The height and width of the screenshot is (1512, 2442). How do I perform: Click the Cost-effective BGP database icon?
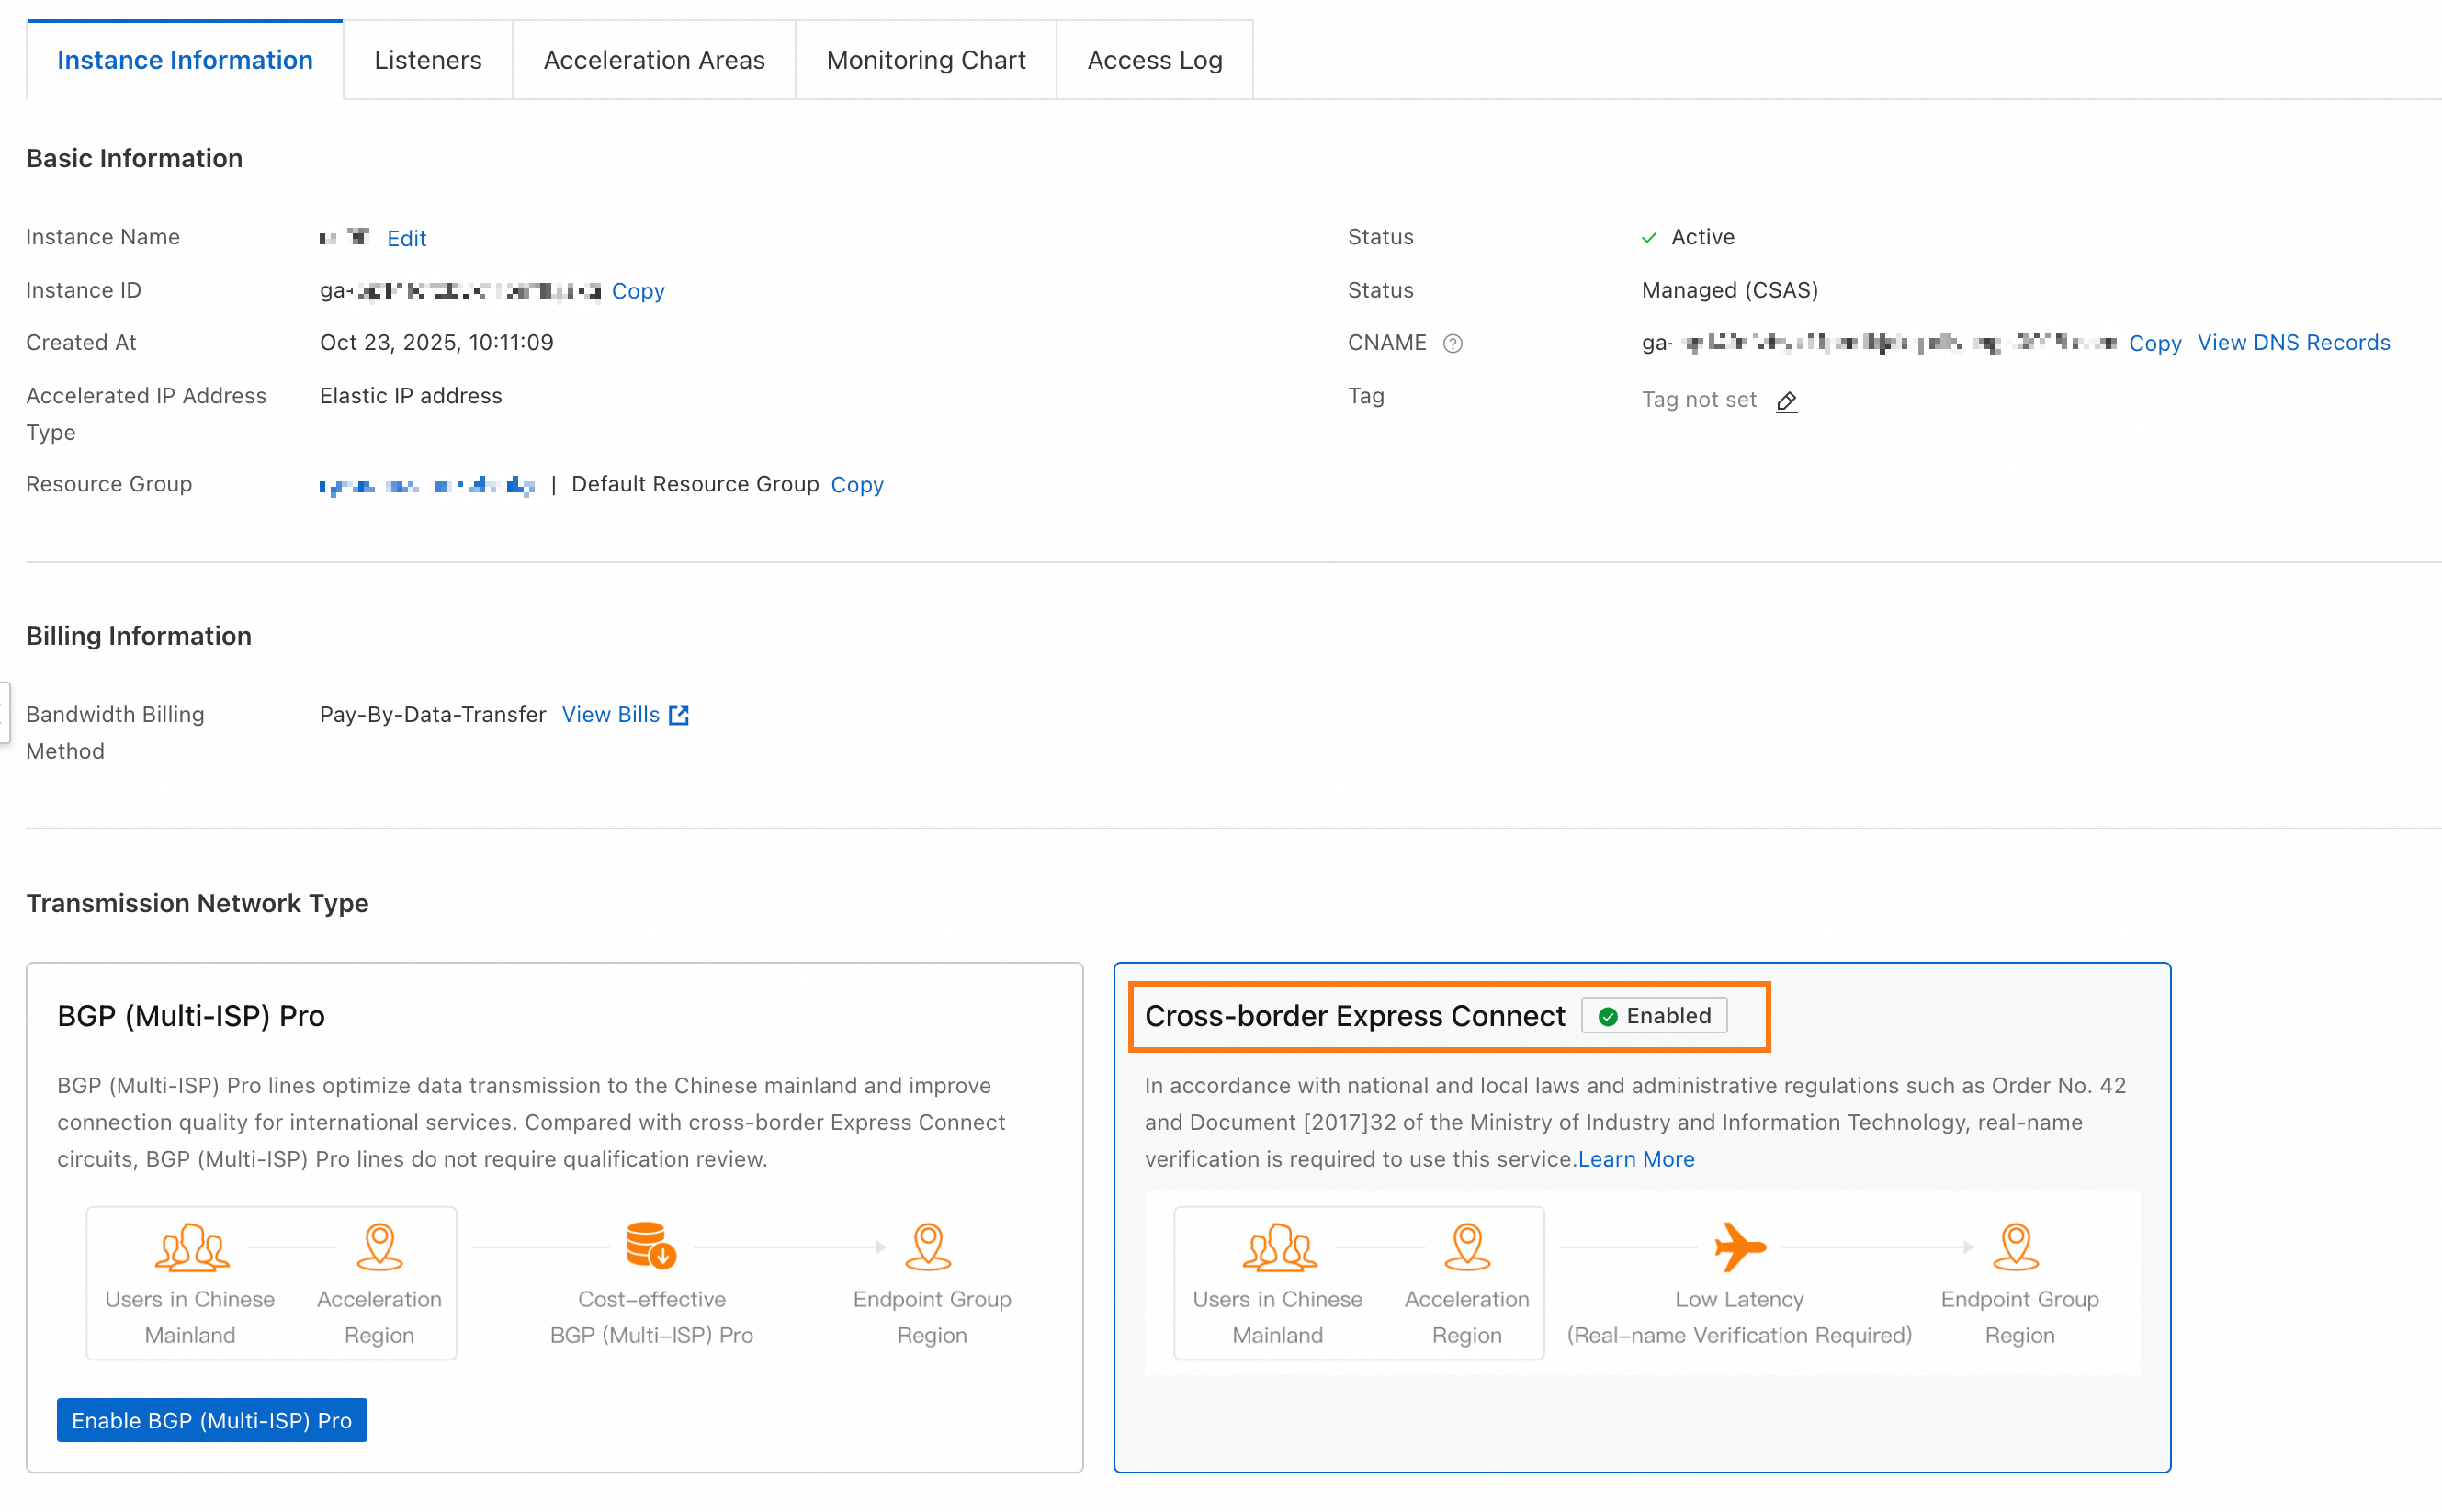pyautogui.click(x=651, y=1245)
